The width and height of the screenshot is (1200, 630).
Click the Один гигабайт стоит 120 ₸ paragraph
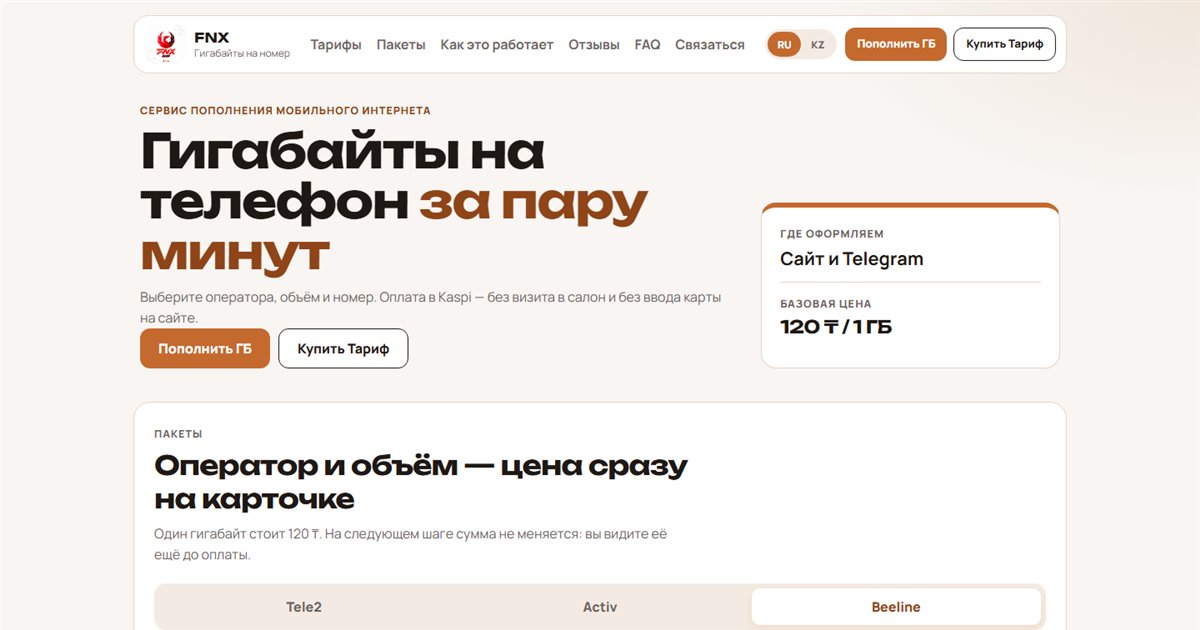(411, 544)
